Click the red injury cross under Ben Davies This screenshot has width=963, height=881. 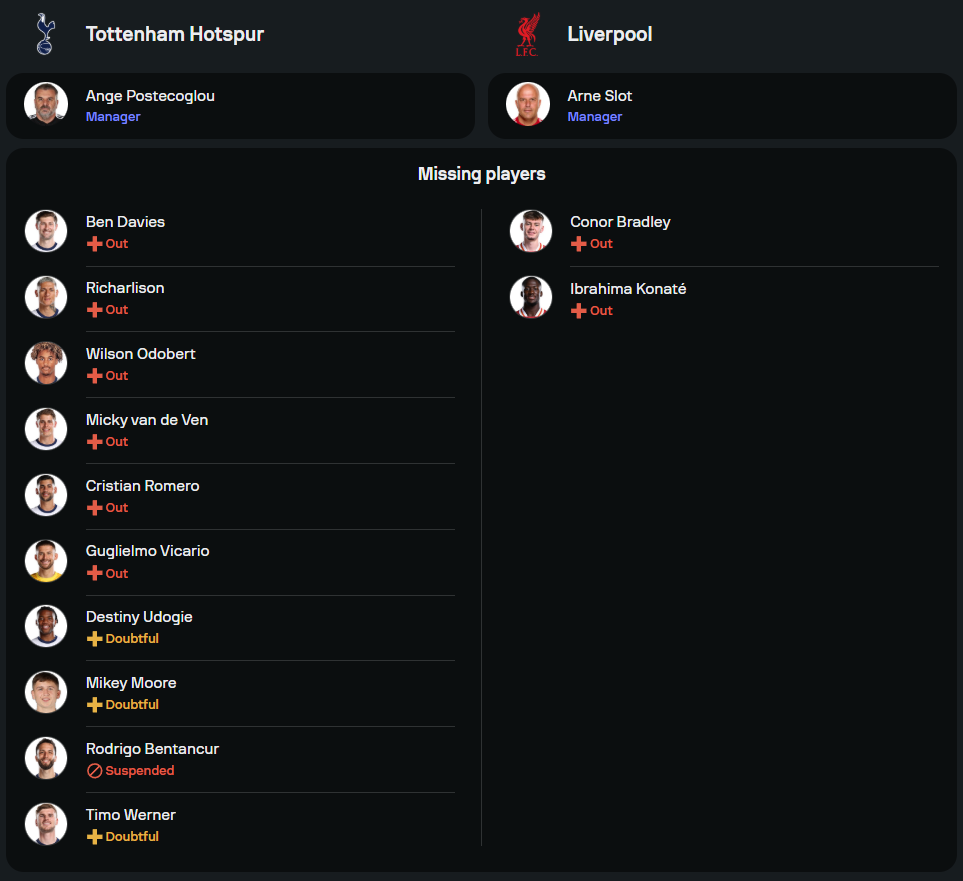[x=95, y=244]
